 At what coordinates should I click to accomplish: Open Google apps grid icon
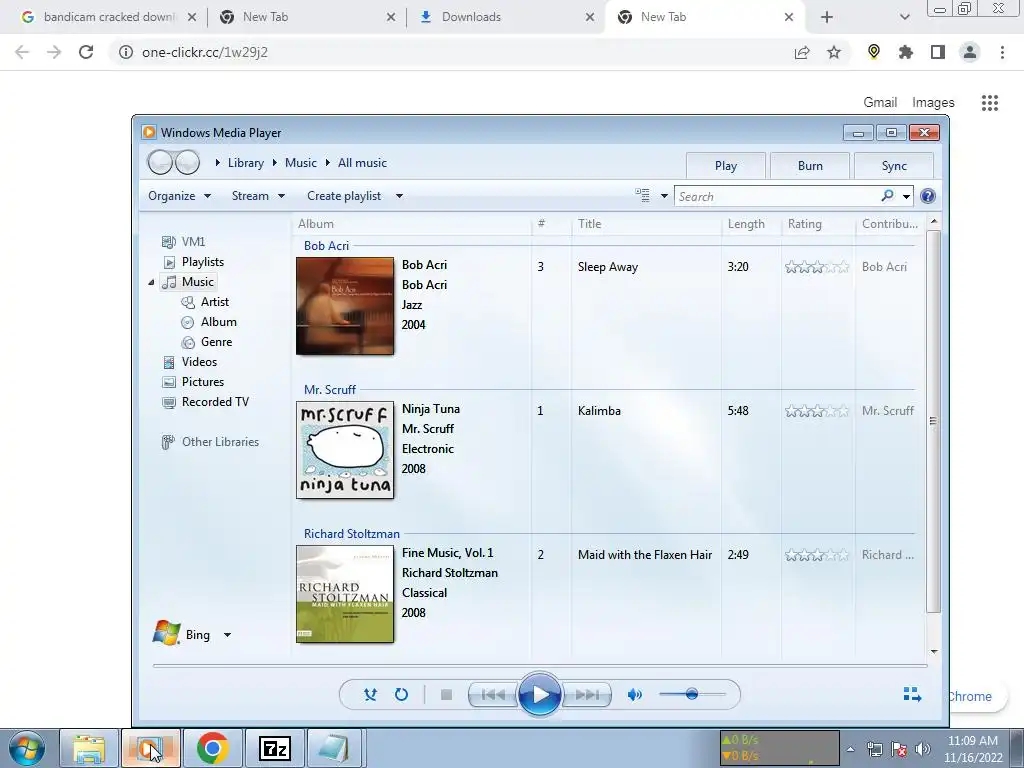tap(990, 103)
